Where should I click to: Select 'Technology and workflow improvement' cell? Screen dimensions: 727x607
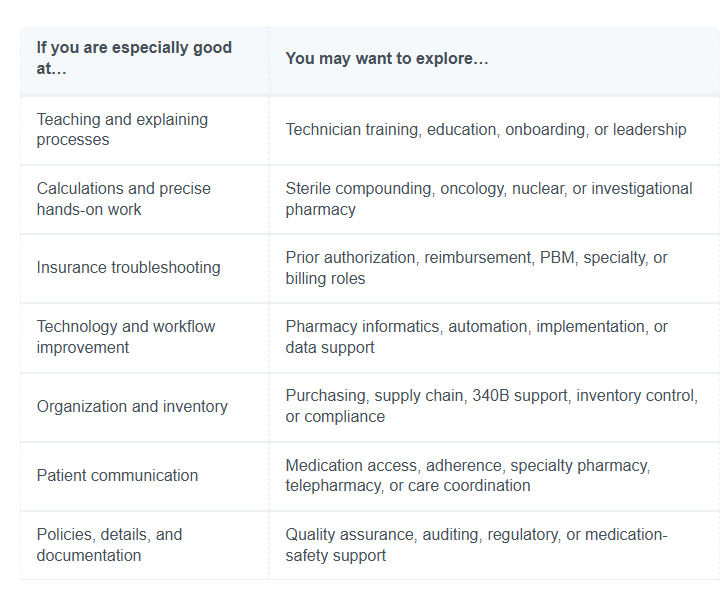pyautogui.click(x=144, y=337)
